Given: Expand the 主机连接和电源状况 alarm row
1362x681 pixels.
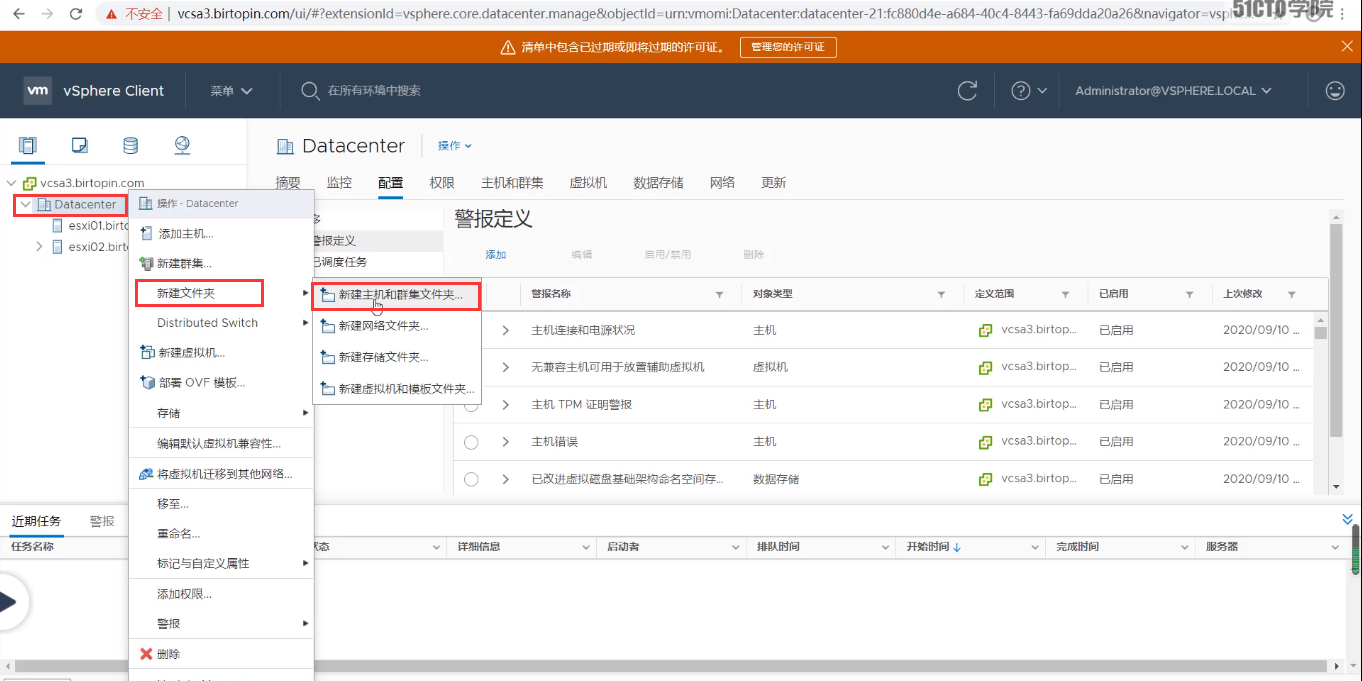Looking at the screenshot, I should tap(506, 330).
